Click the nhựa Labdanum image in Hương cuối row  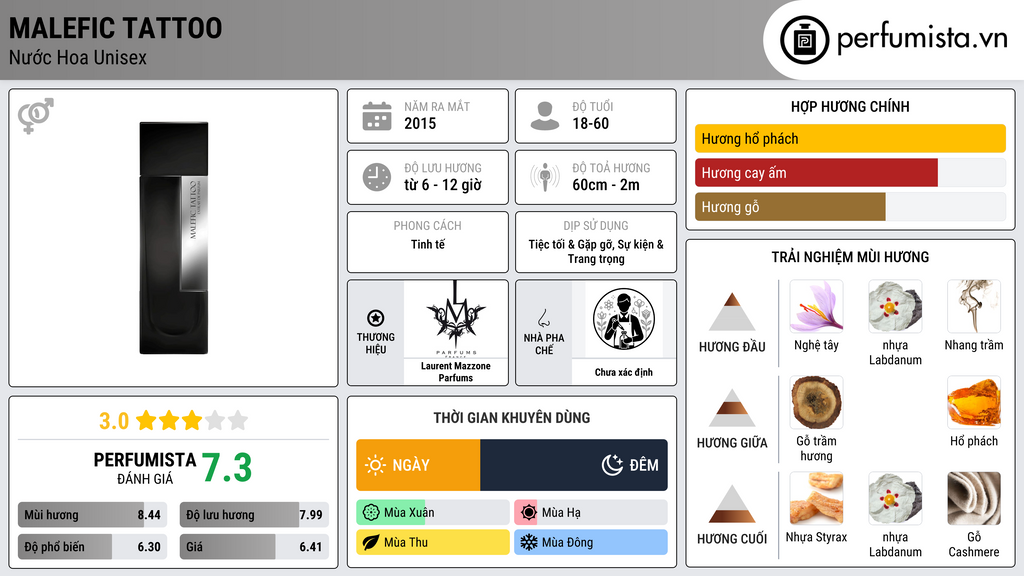[895, 498]
